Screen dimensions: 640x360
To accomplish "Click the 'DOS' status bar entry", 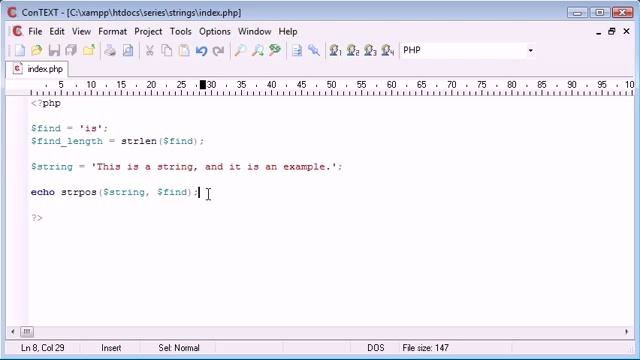I will click(376, 348).
